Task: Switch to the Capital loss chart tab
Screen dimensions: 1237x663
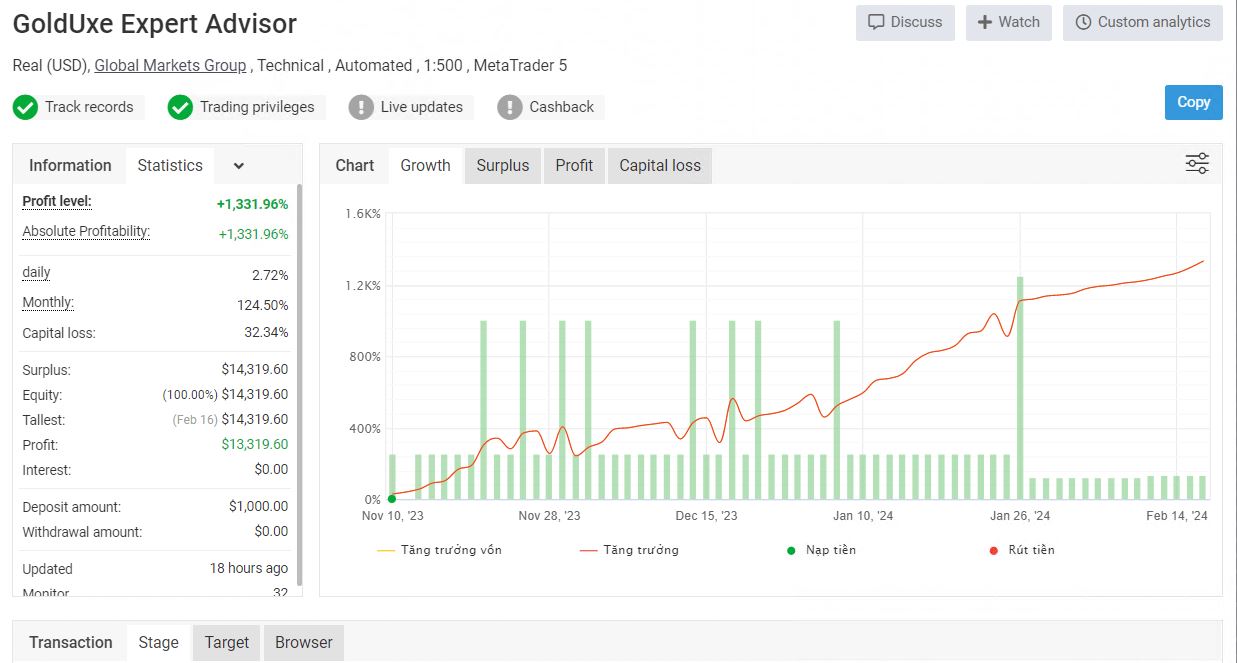Action: coord(659,166)
